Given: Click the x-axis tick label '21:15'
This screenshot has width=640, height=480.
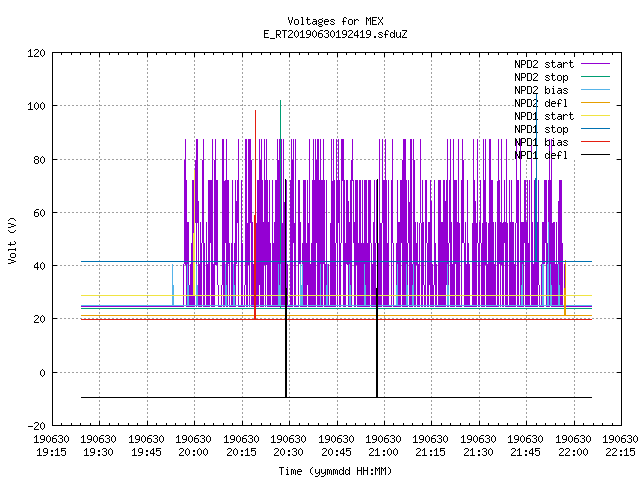Looking at the screenshot, I should coord(431,452).
